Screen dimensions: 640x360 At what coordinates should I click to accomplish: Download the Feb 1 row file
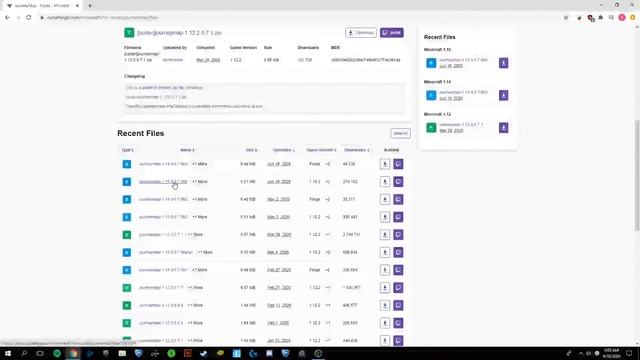[x=384, y=323]
